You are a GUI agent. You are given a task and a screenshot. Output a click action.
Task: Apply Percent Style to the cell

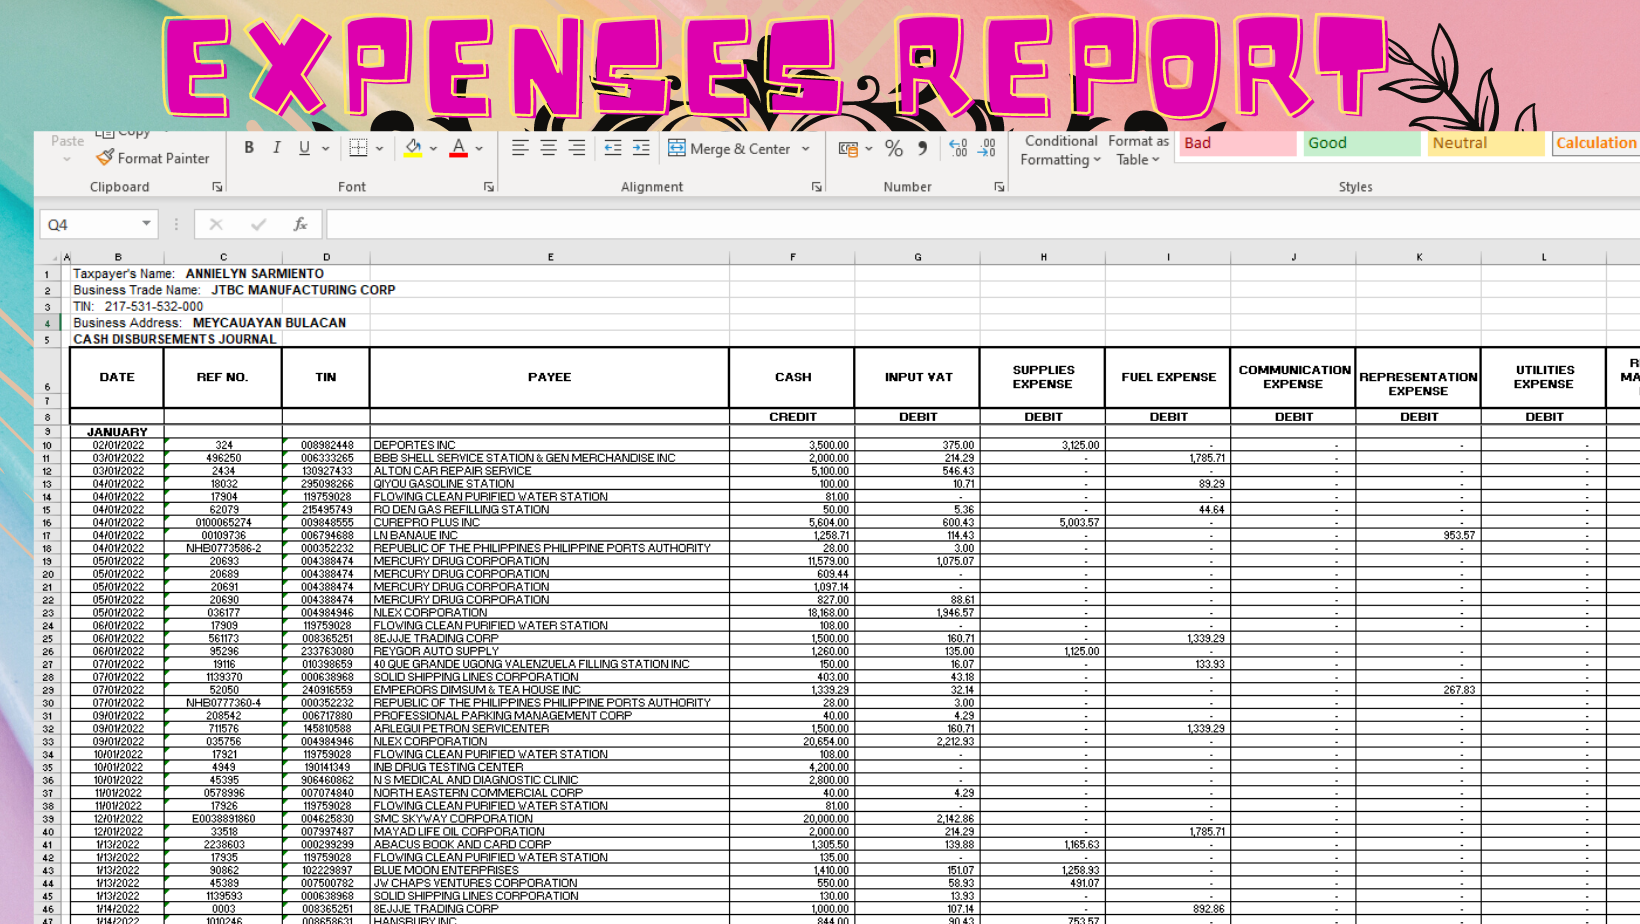click(894, 148)
